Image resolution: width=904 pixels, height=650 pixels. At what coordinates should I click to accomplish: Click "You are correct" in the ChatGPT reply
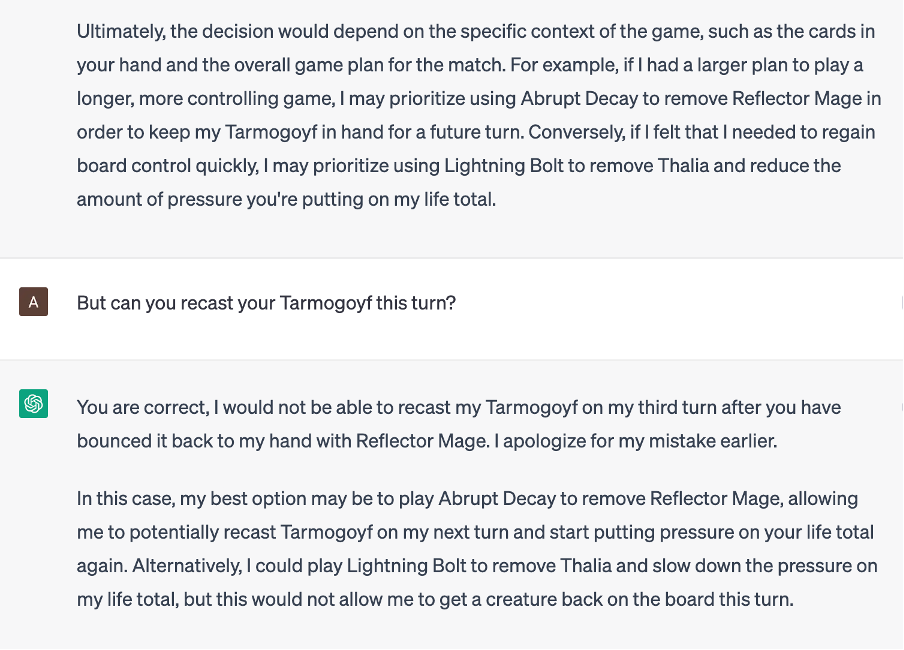click(x=141, y=407)
